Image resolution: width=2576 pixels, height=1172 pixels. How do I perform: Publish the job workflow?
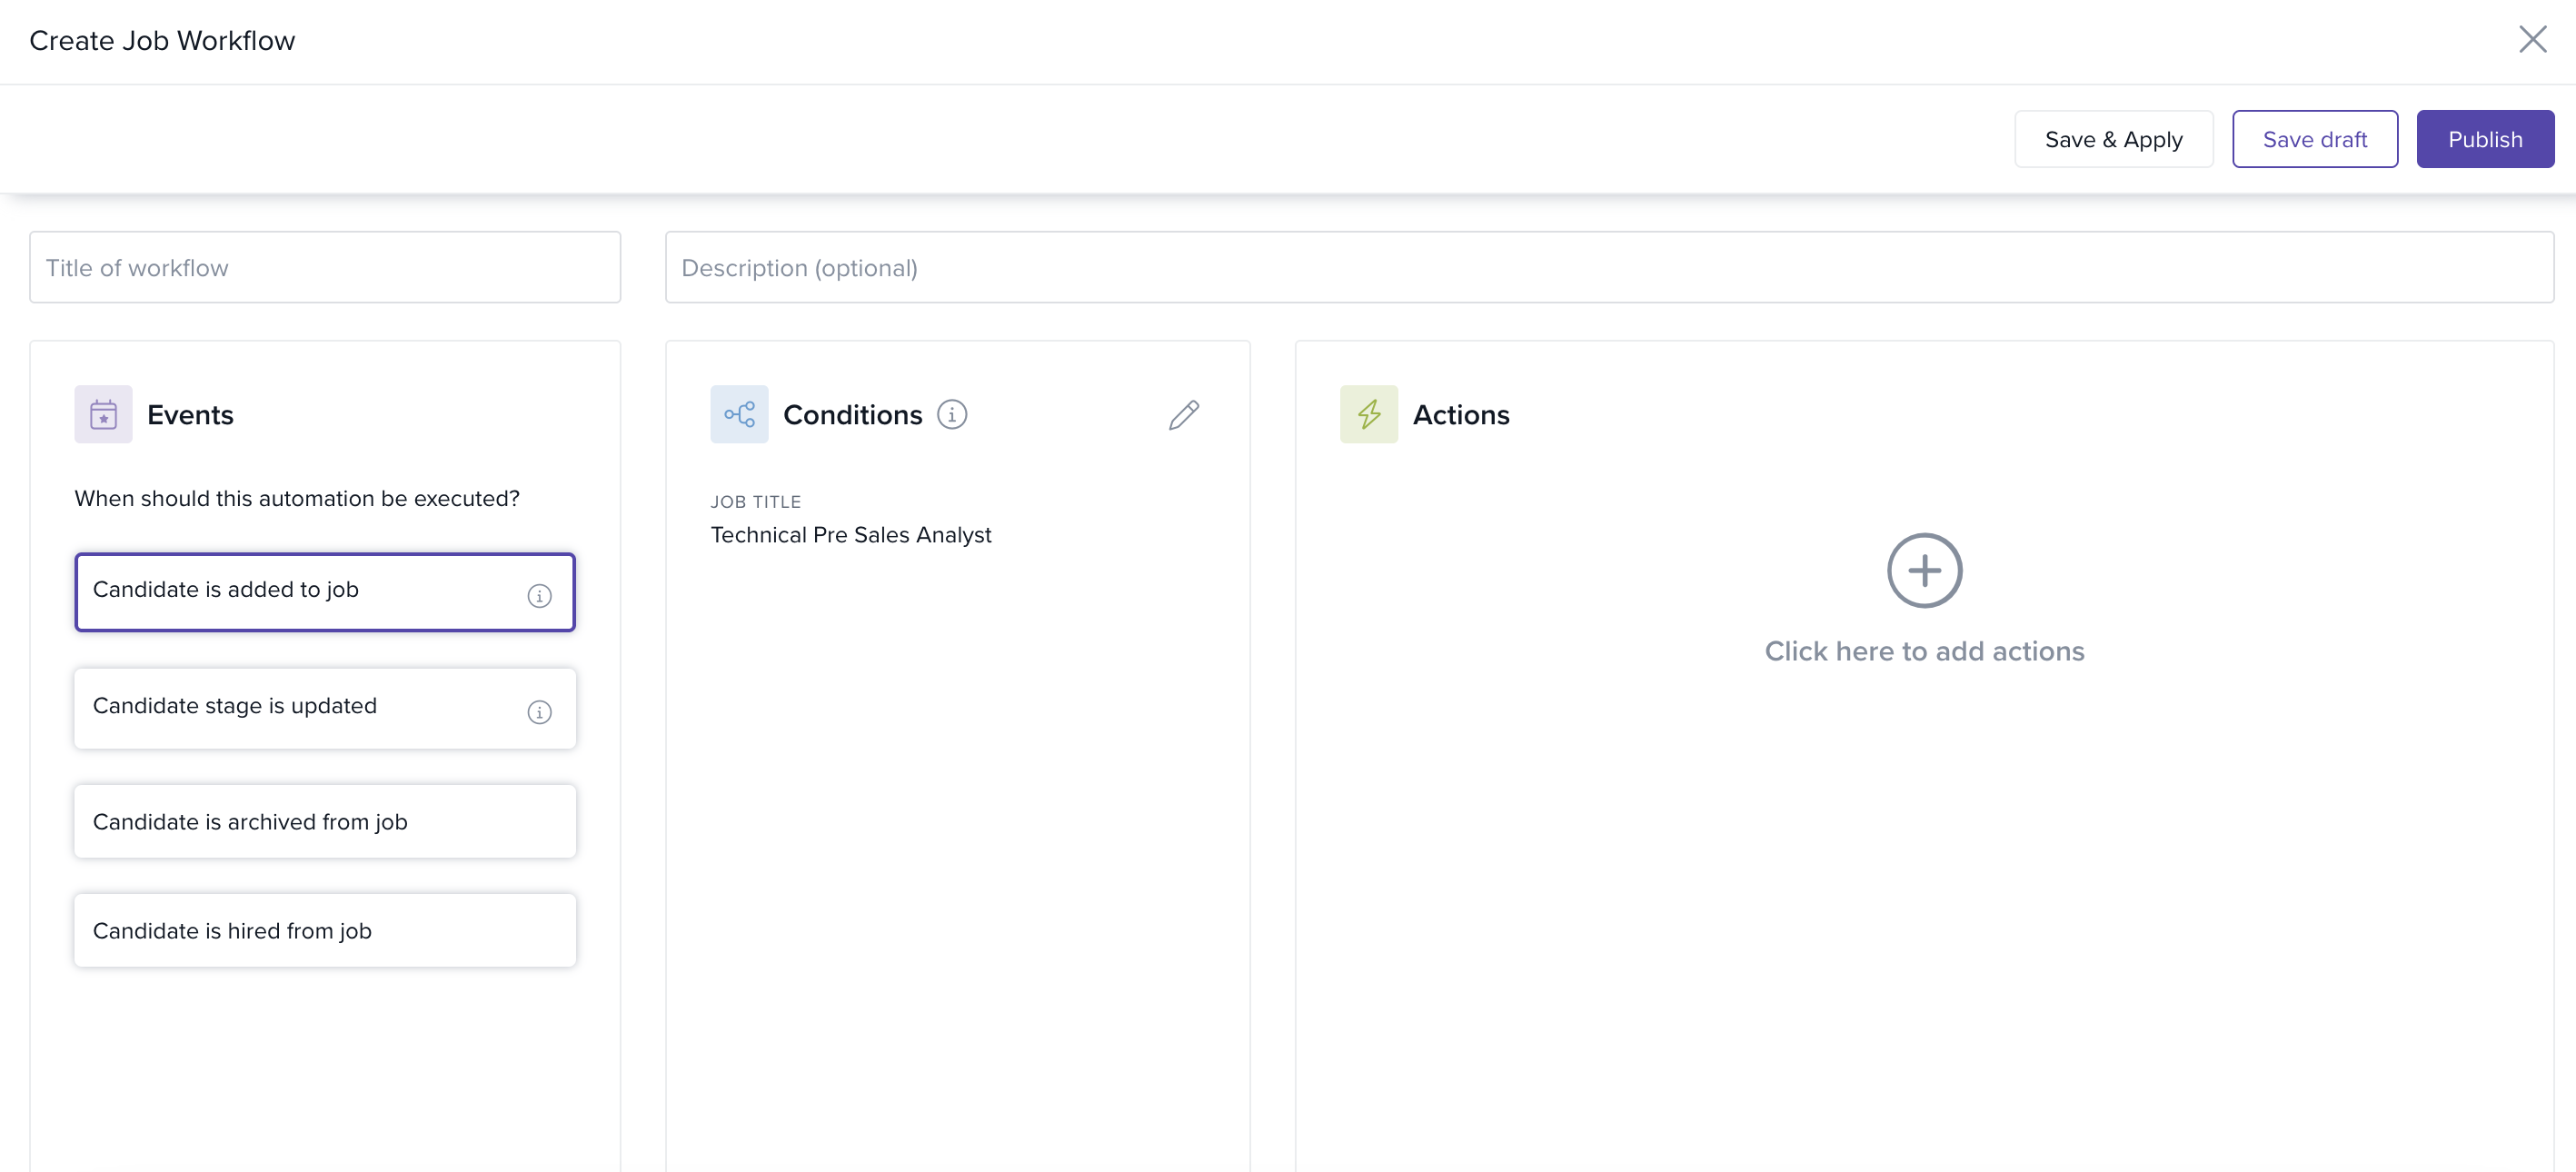click(x=2484, y=139)
